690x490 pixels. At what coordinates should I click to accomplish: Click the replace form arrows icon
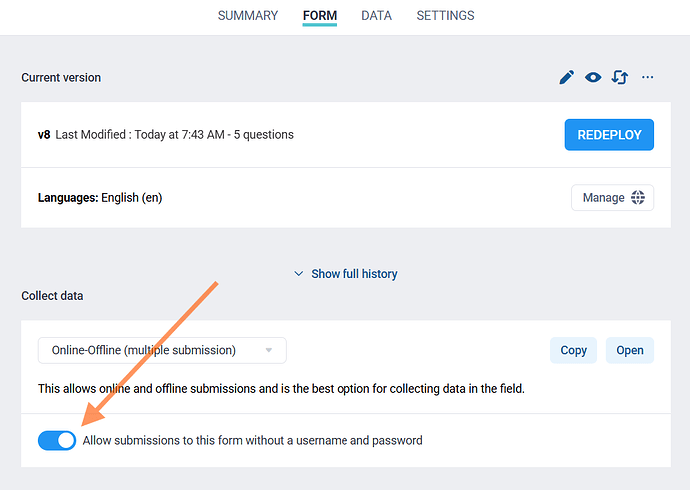click(x=620, y=77)
